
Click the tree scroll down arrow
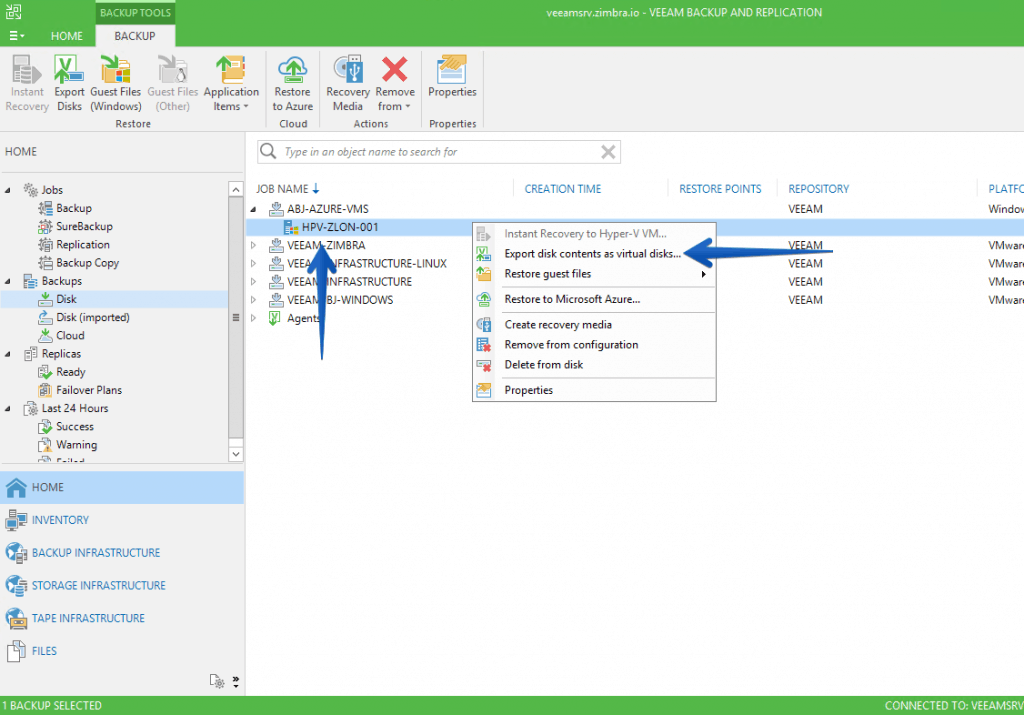[236, 454]
